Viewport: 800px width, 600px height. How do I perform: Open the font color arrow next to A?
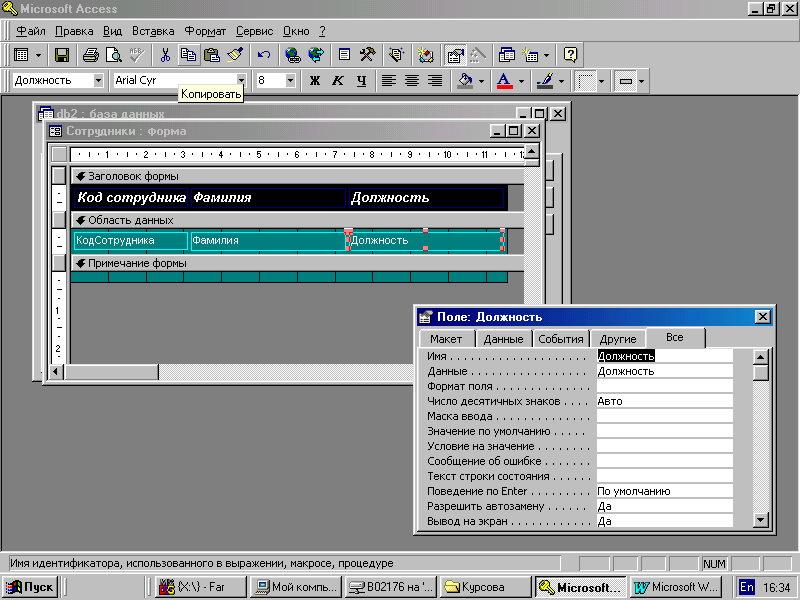[521, 81]
